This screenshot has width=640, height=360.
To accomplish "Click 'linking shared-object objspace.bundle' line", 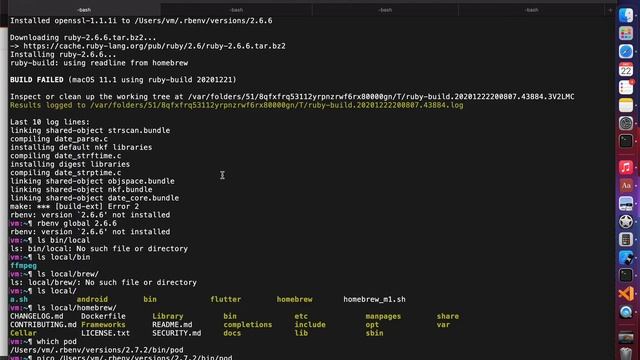I will point(92,181).
